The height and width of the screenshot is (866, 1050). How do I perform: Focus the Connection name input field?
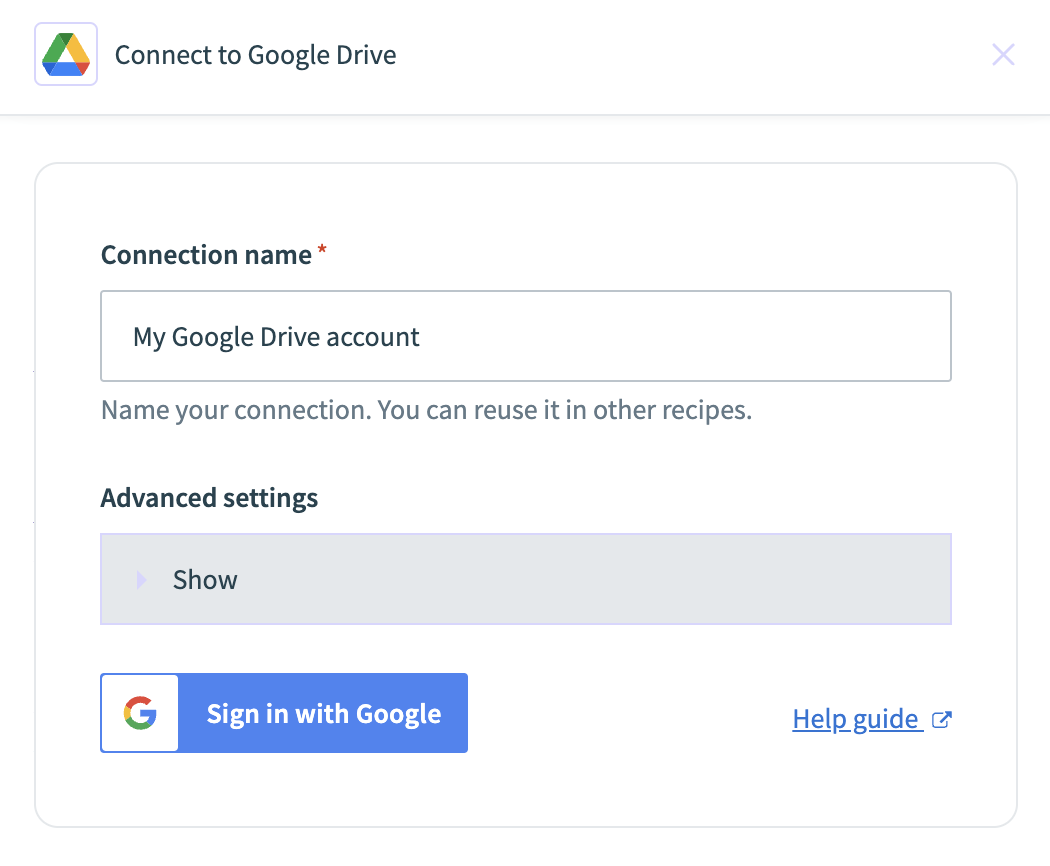pos(526,336)
